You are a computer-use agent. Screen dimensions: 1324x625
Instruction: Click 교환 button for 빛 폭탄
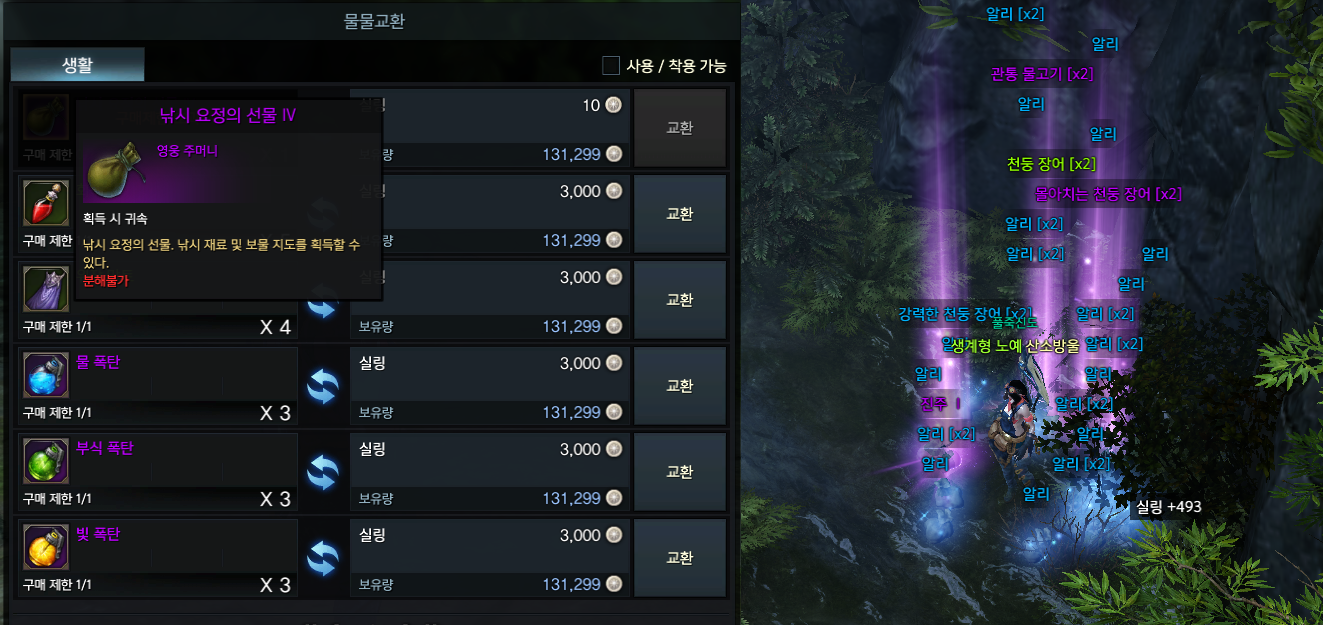(x=680, y=558)
